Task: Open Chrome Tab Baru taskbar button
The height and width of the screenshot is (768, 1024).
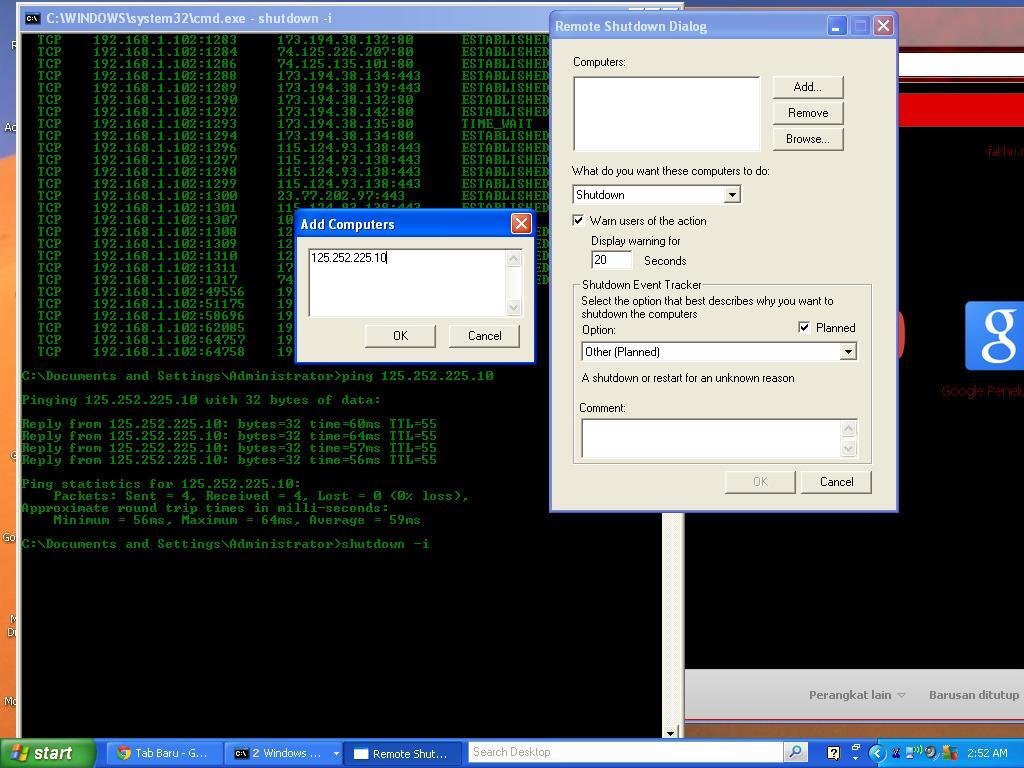Action: click(x=162, y=753)
